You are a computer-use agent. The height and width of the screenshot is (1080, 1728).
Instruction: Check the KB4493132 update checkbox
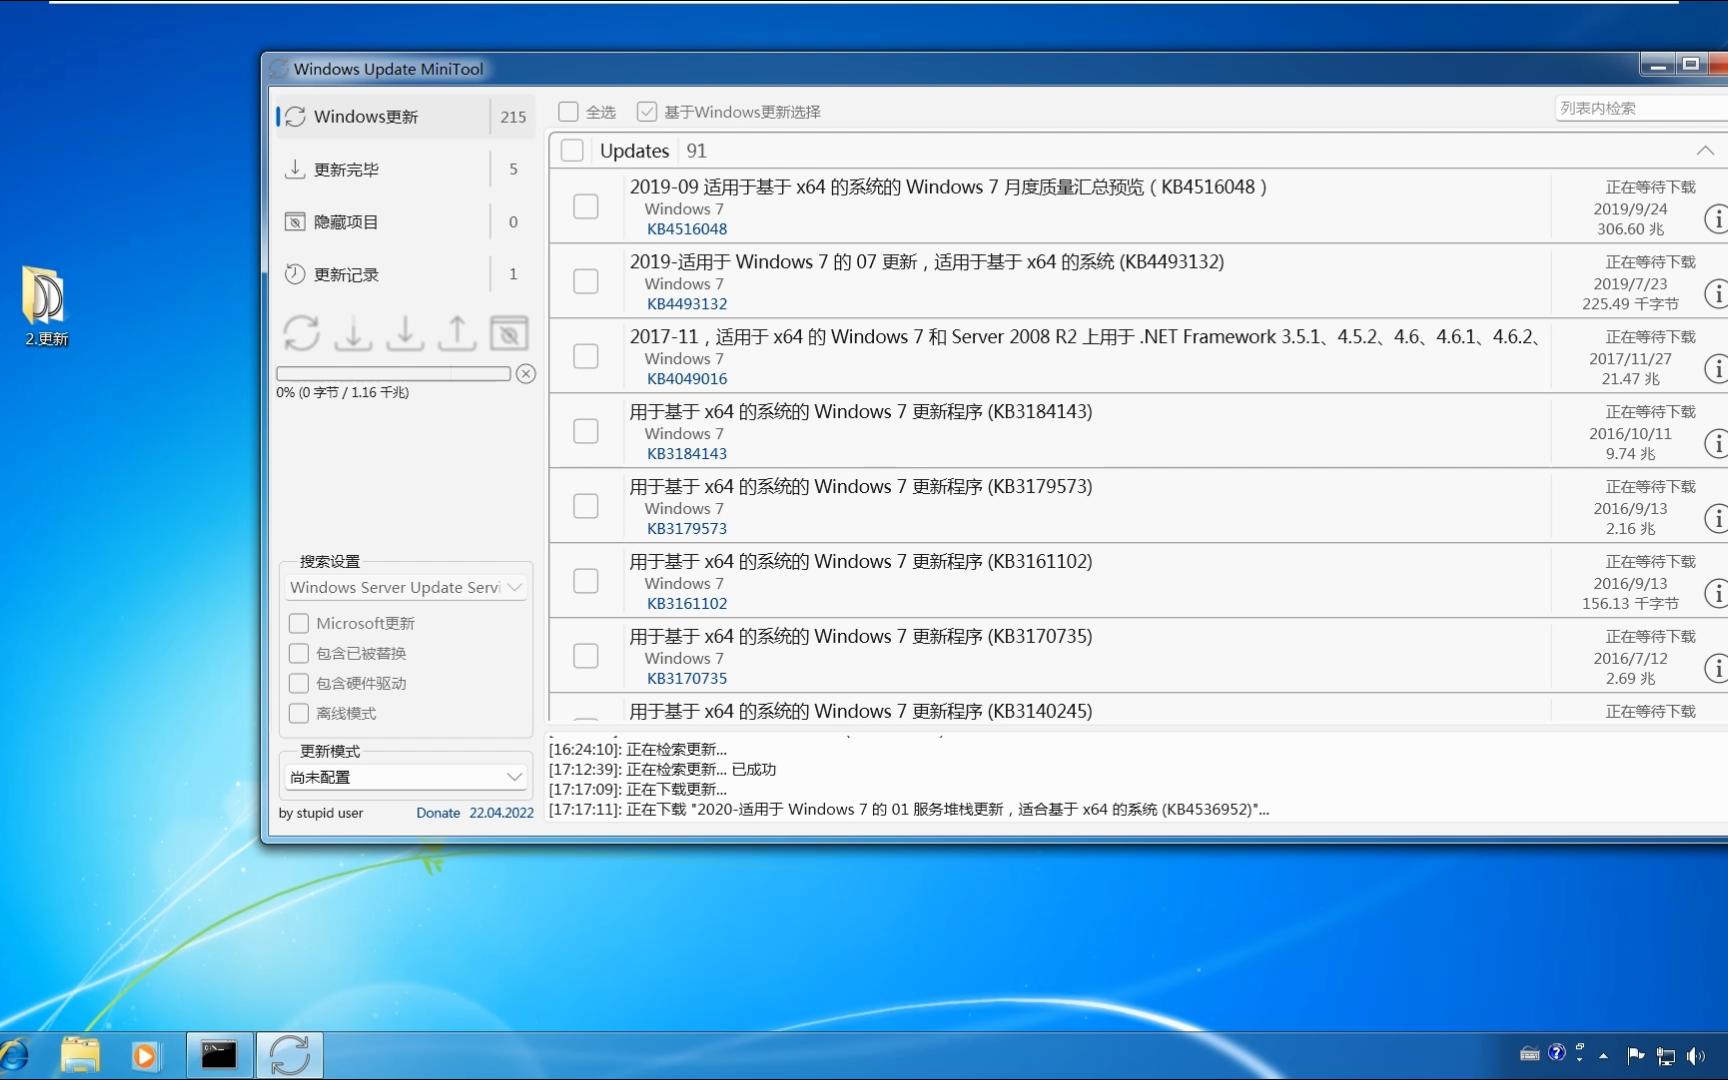click(586, 281)
